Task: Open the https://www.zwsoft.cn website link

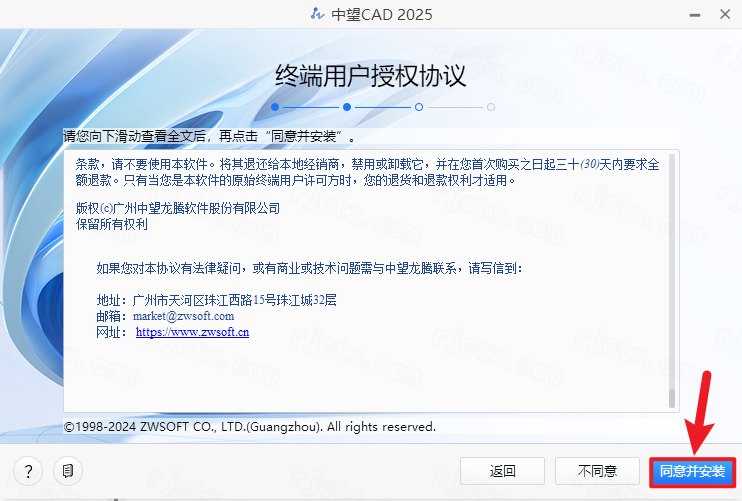Action: [x=192, y=331]
